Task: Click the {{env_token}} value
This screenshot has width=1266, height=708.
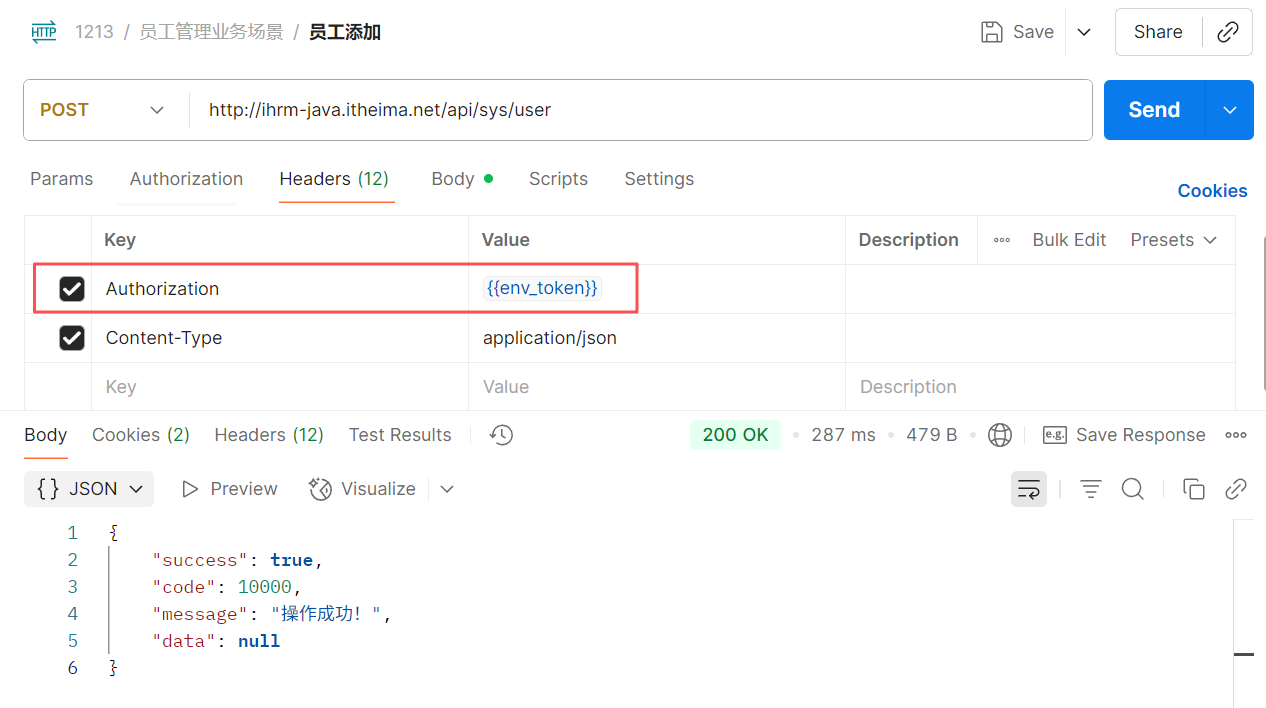Action: [542, 288]
